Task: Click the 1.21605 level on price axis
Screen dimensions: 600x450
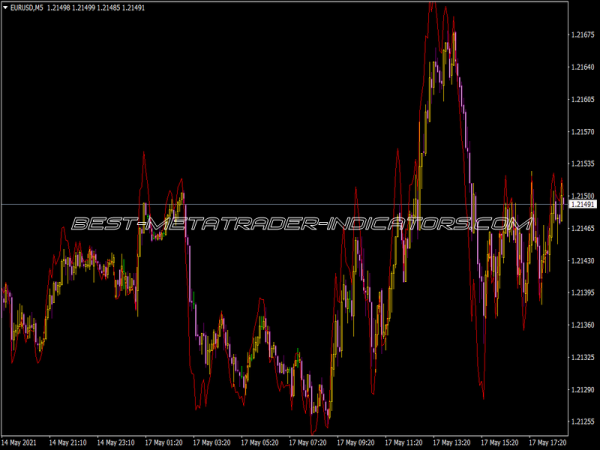Action: pyautogui.click(x=582, y=100)
